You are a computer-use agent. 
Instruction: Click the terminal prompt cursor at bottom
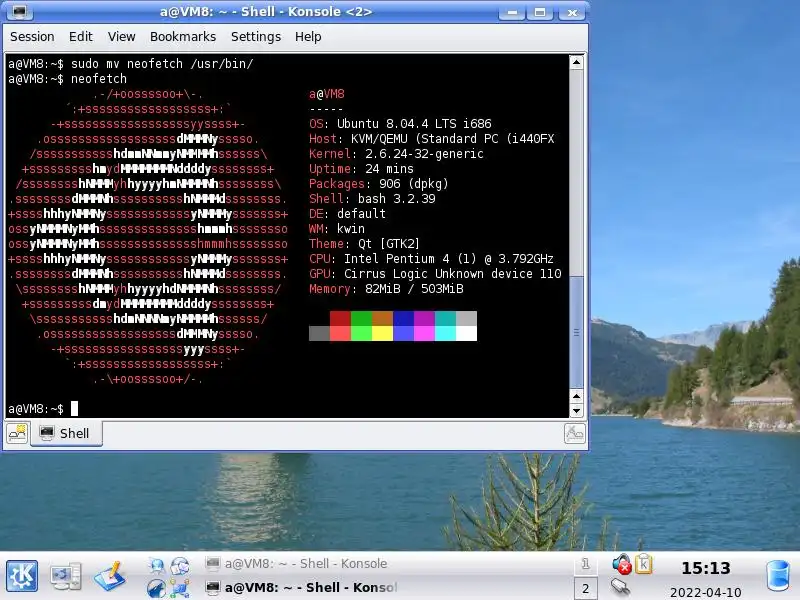click(74, 408)
